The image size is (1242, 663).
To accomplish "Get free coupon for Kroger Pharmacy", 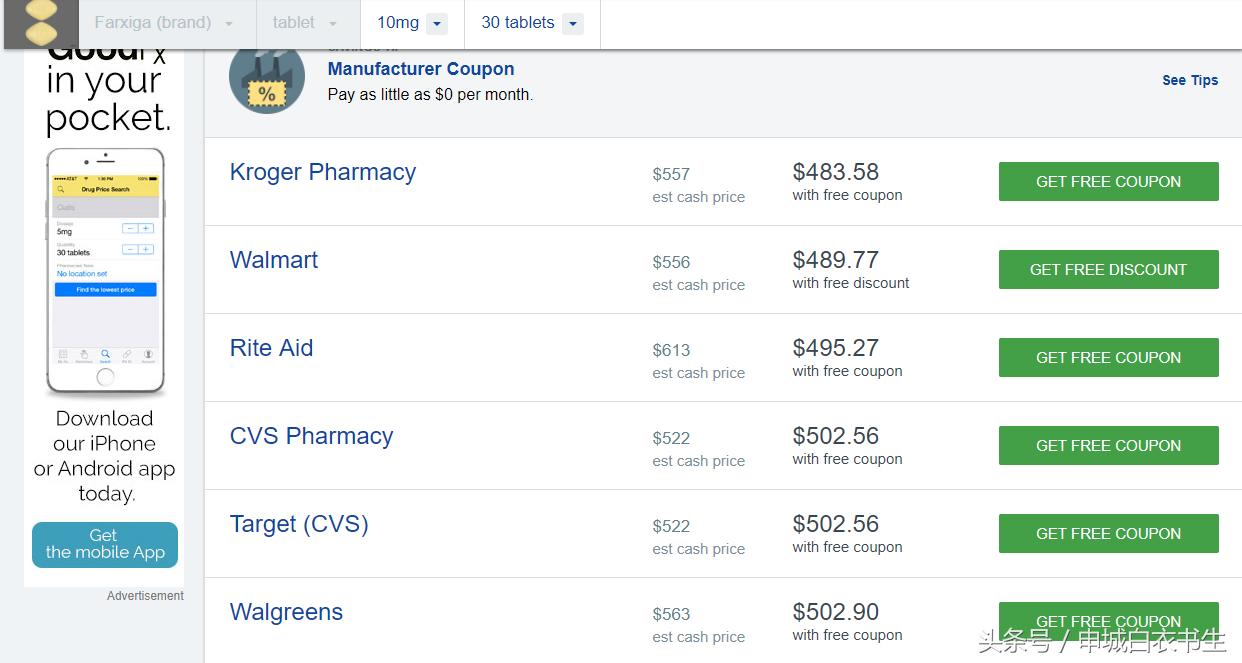I will 1108,182.
